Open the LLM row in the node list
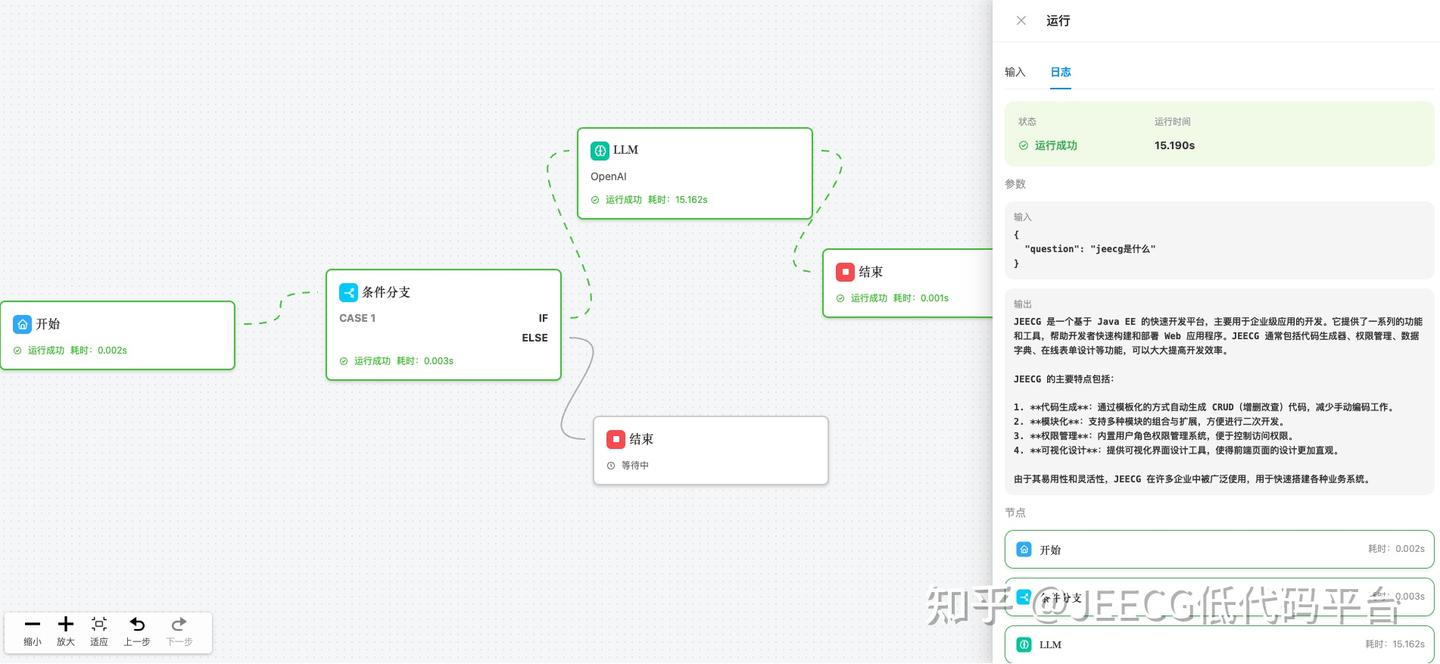The height and width of the screenshot is (664, 1440). [x=1219, y=645]
